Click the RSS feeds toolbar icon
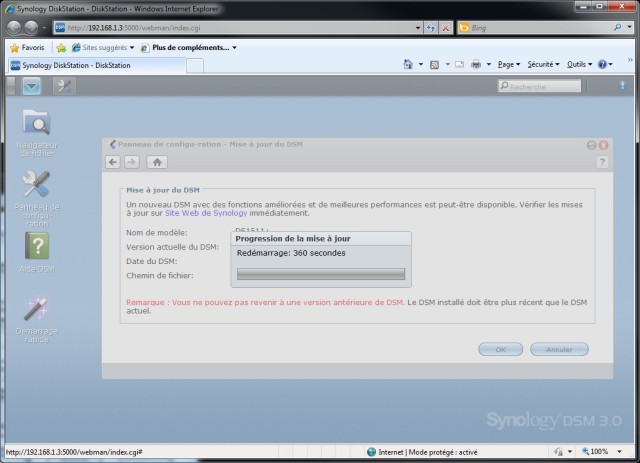 (434, 65)
